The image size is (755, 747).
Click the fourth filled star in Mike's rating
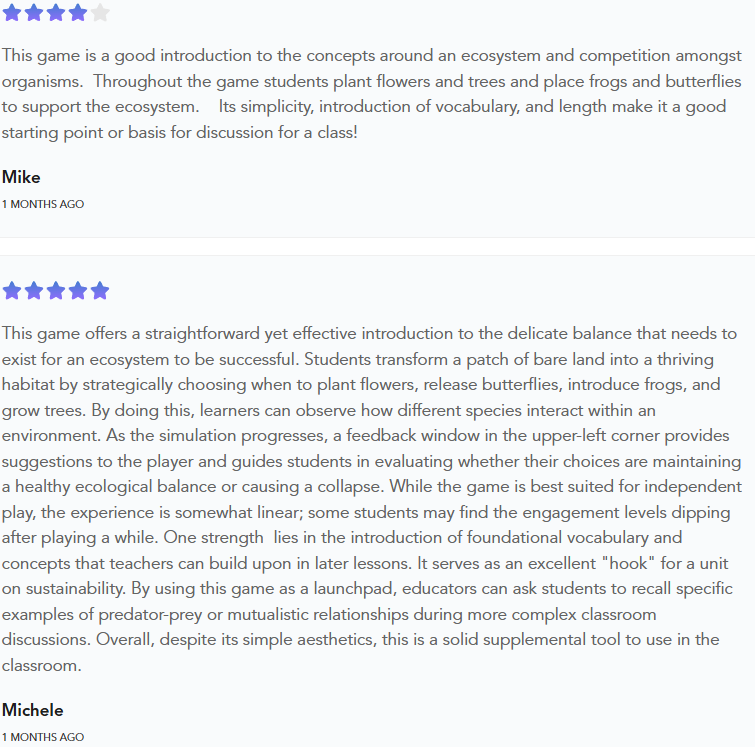77,13
